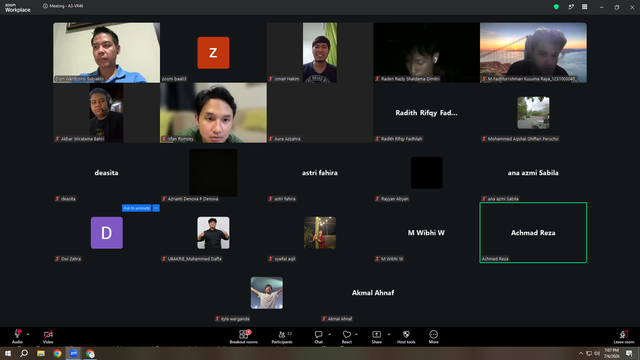Select Aura Azzahra's blank tile
The height and width of the screenshot is (360, 640).
click(x=320, y=113)
